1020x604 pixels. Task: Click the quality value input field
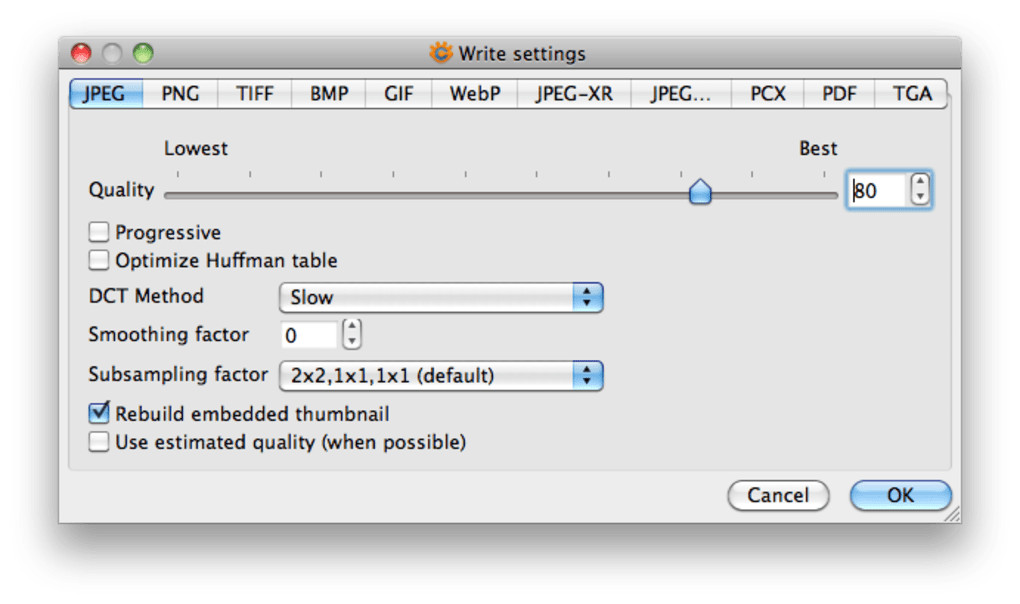point(877,190)
